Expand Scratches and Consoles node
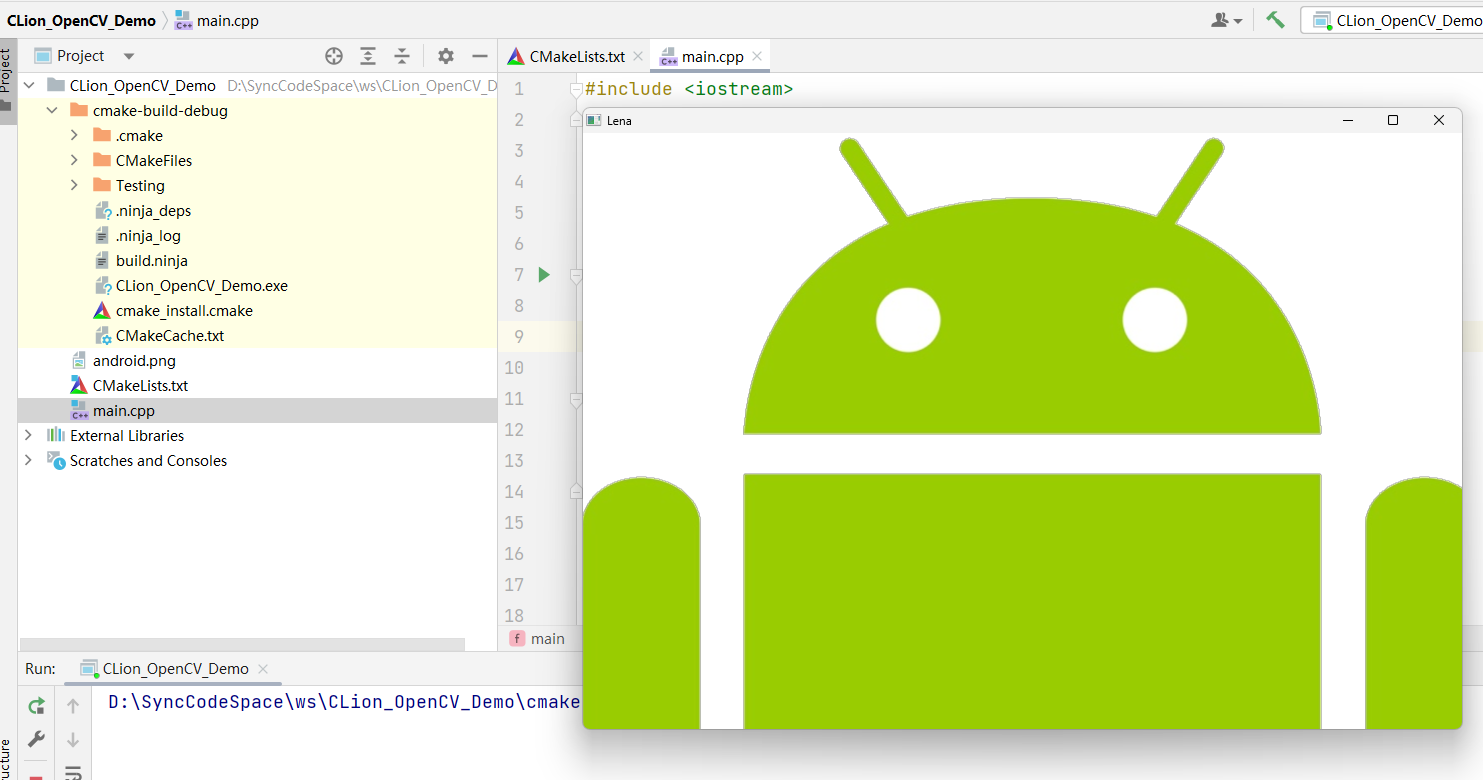Image resolution: width=1483 pixels, height=780 pixels. [x=29, y=460]
